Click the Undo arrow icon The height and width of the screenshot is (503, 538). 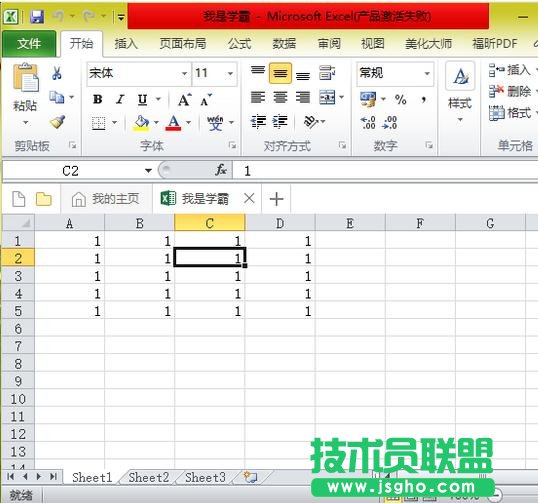click(59, 16)
